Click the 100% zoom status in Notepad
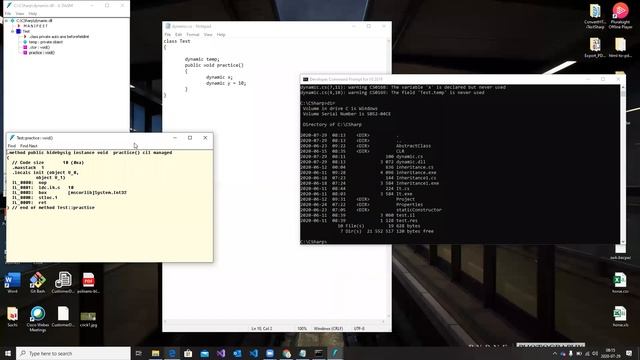The height and width of the screenshot is (360, 640). [302, 328]
